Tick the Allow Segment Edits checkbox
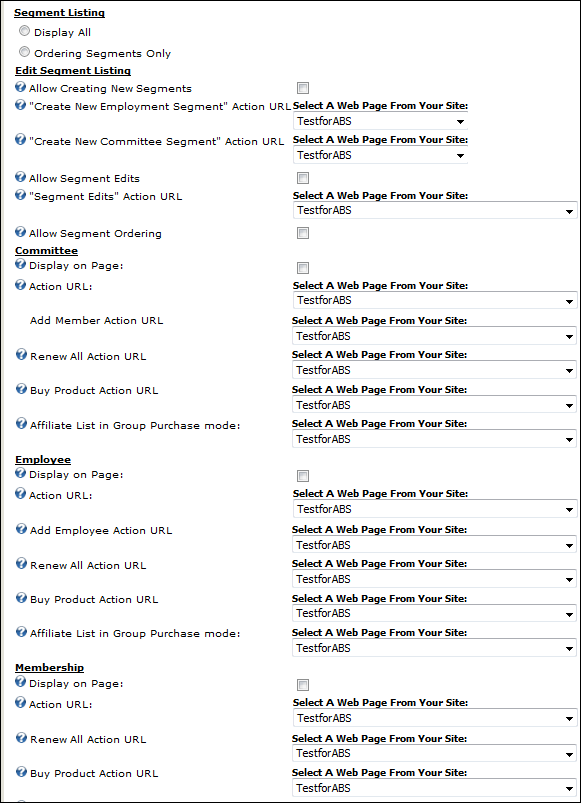This screenshot has height=803, width=581. (303, 178)
